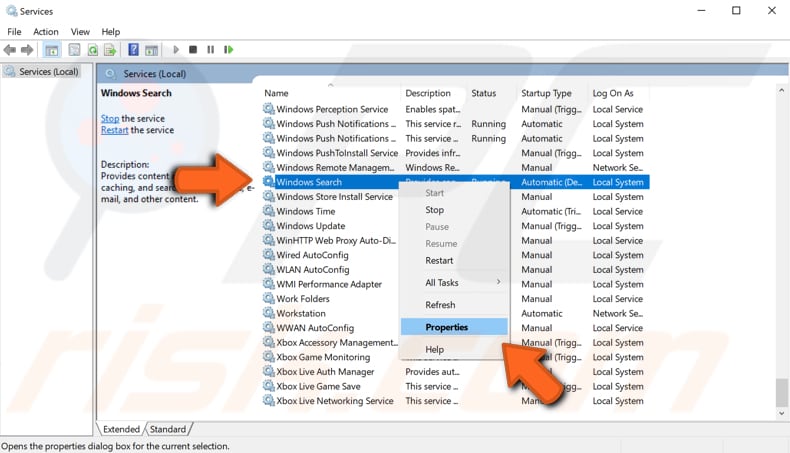
Task: Choose Restart in the context menu
Action: [x=439, y=261]
